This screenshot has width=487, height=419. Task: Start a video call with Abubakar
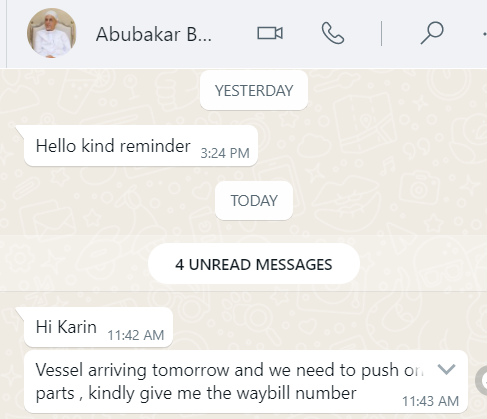(x=270, y=33)
